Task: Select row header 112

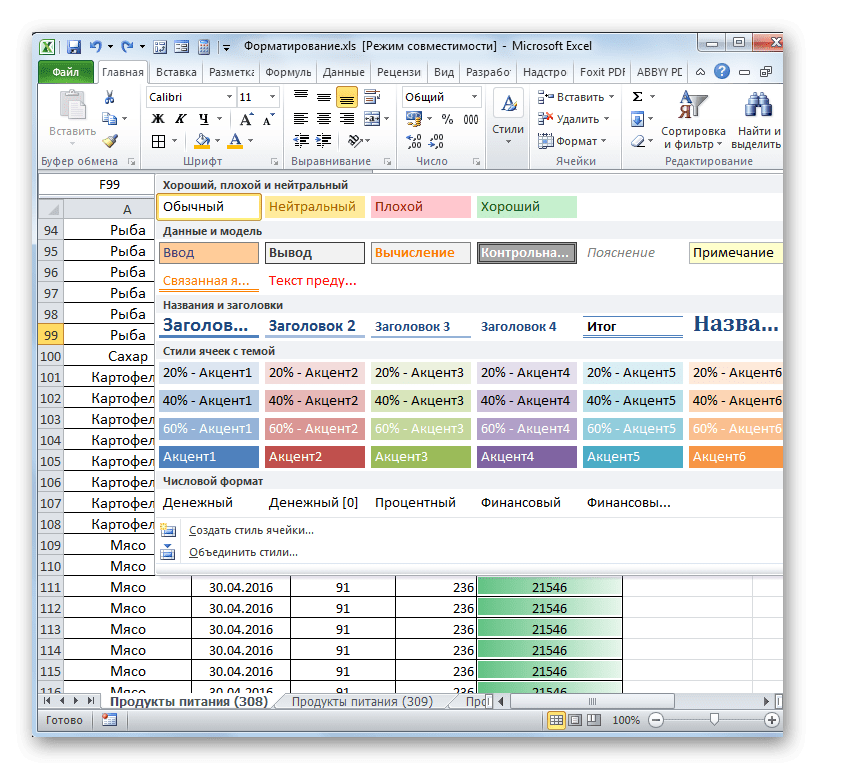Action: 51,609
